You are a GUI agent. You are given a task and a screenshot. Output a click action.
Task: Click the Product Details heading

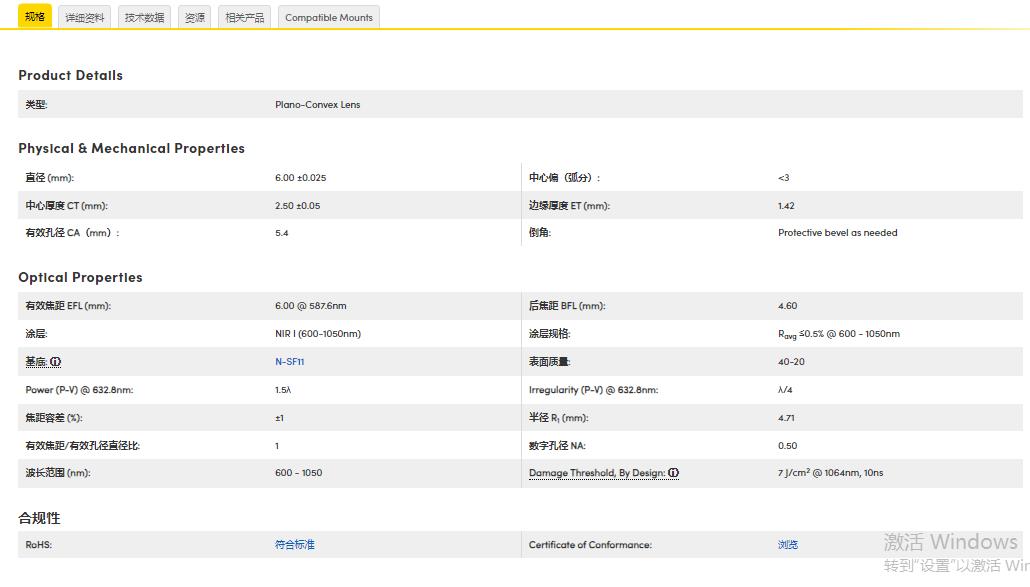click(70, 75)
